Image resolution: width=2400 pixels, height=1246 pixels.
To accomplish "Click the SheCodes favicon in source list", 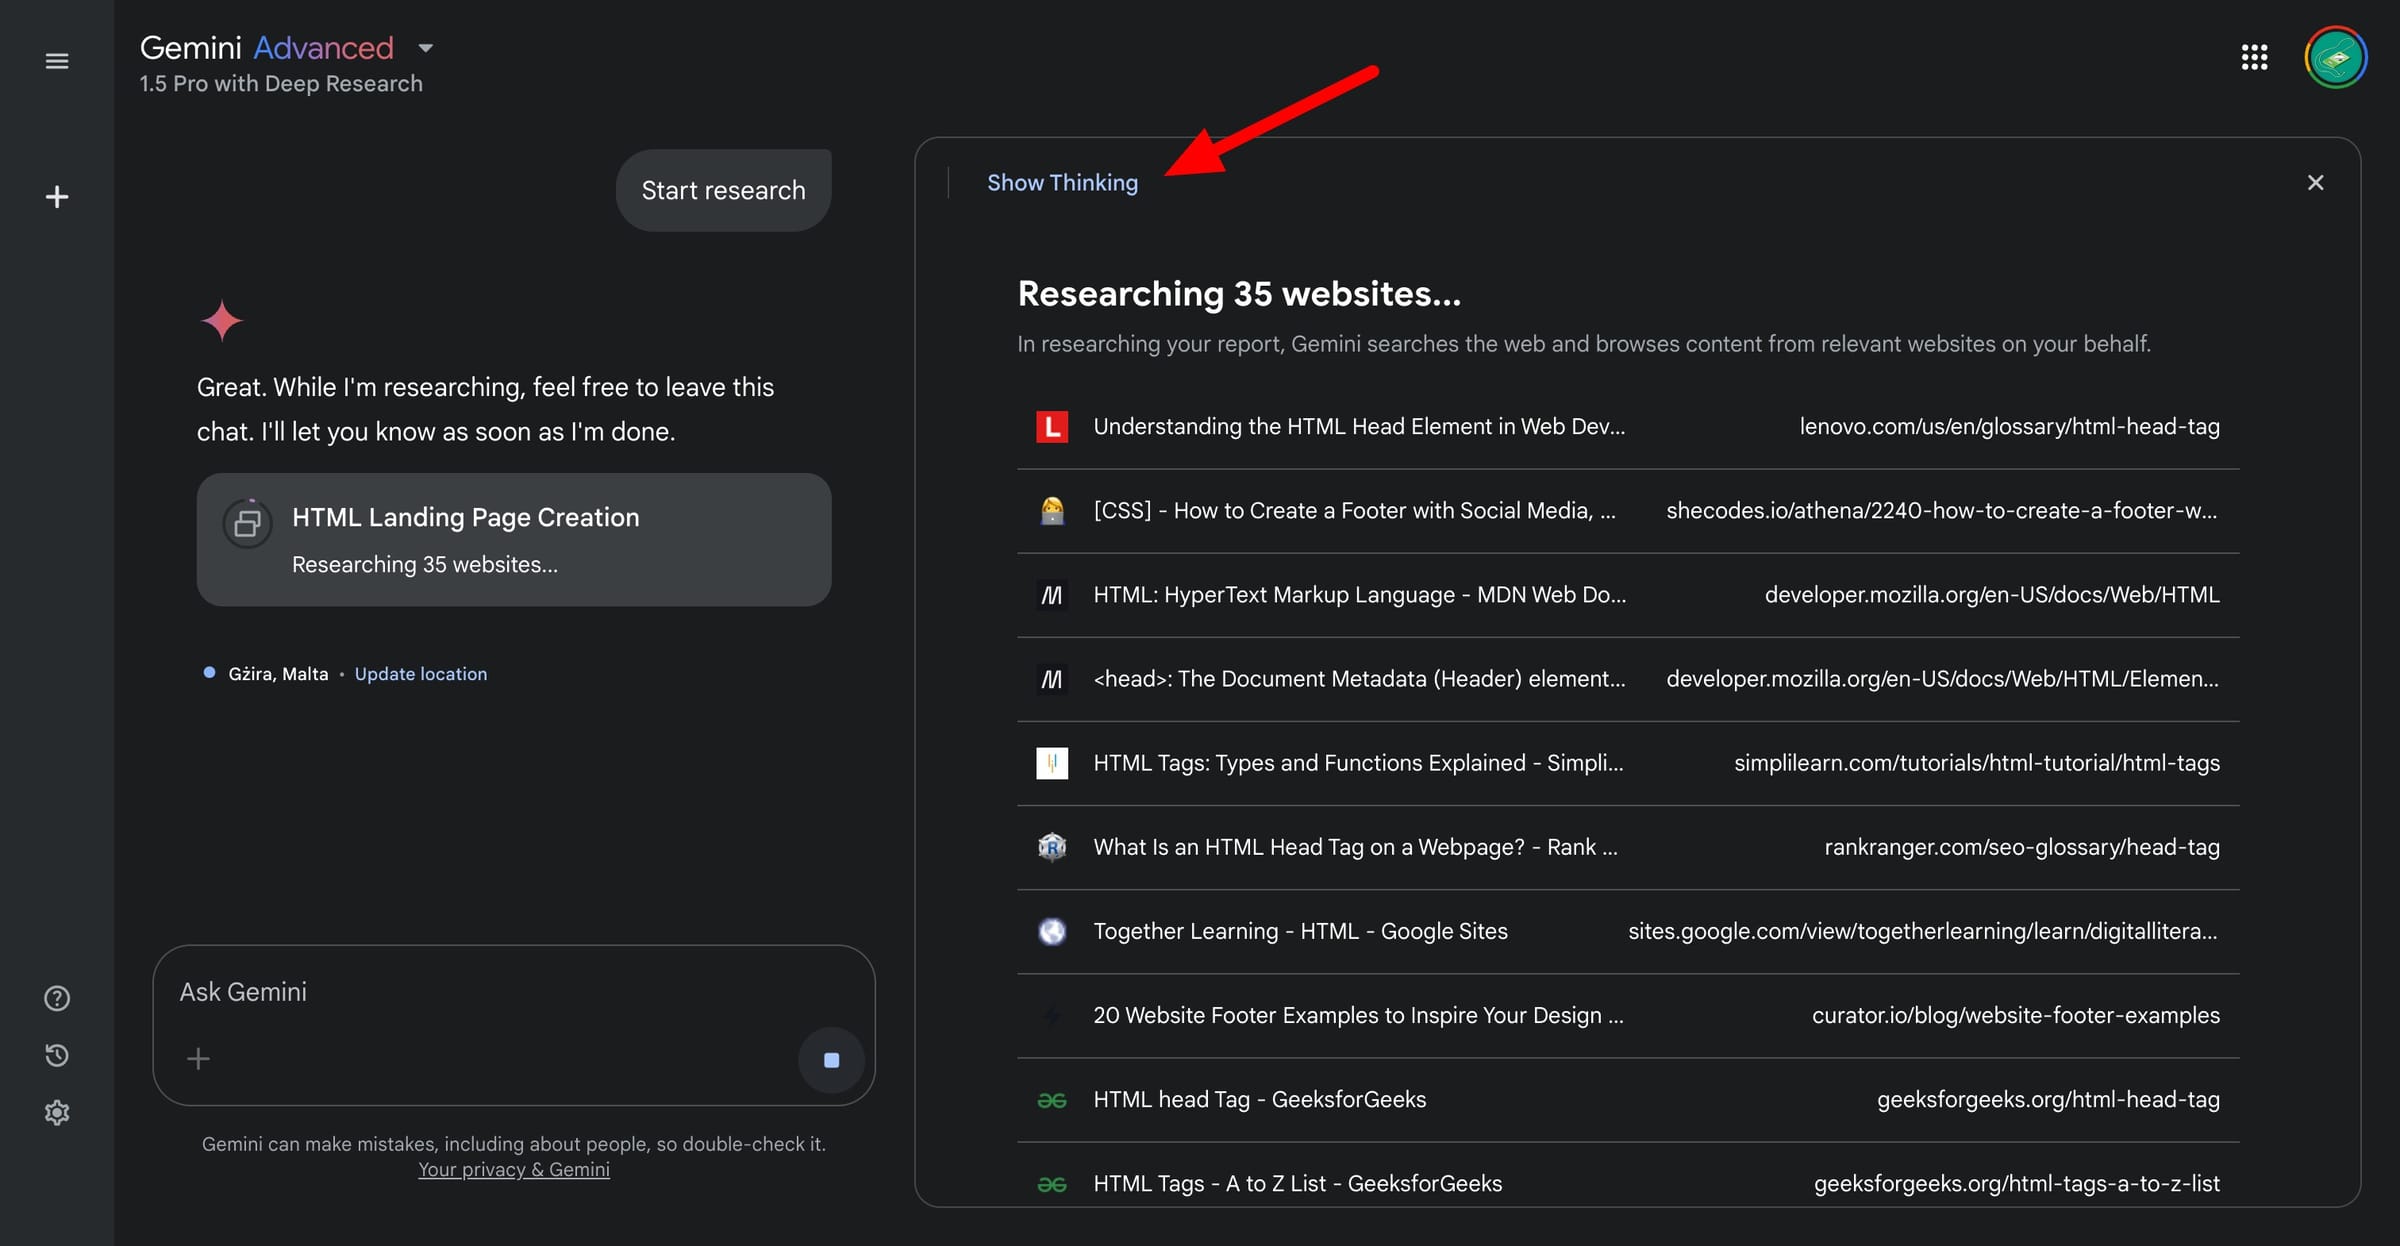I will click(x=1052, y=511).
